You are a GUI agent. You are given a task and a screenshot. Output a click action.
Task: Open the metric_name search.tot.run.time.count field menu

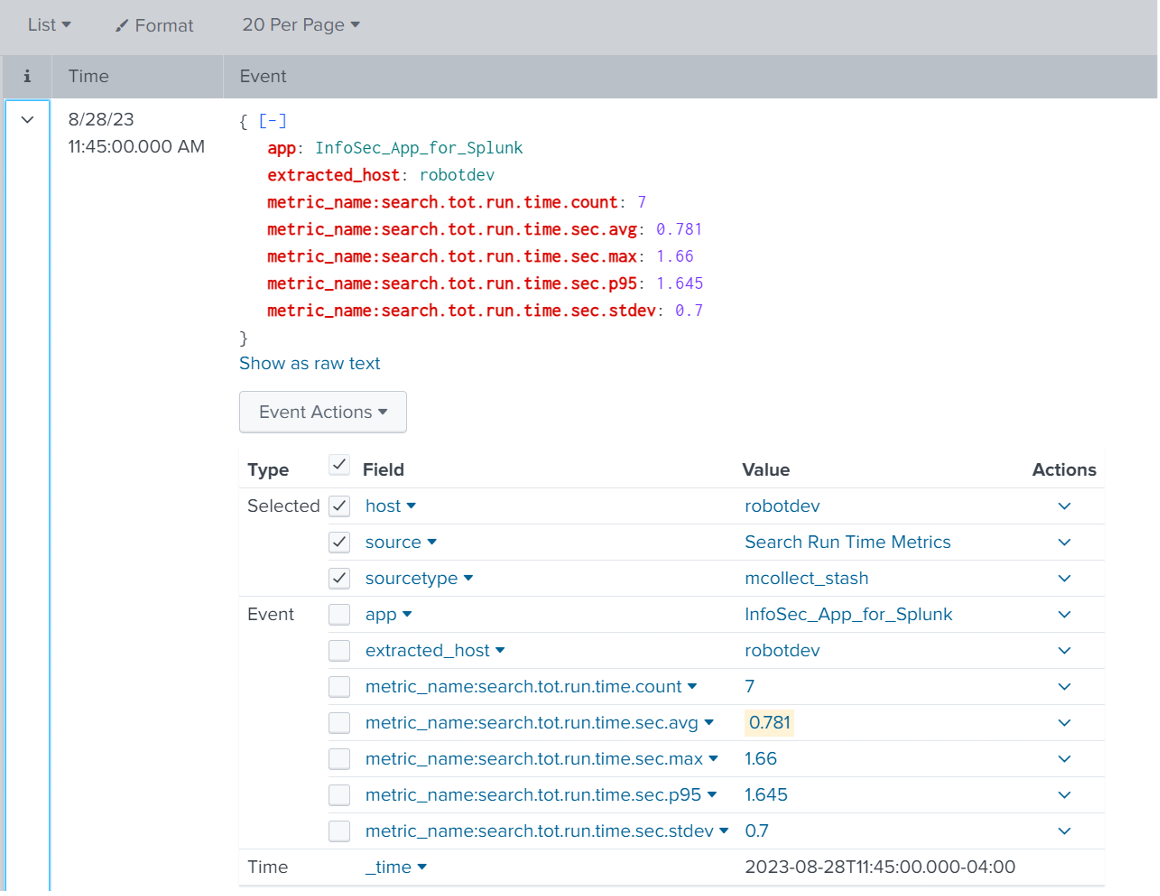pyautogui.click(x=531, y=687)
